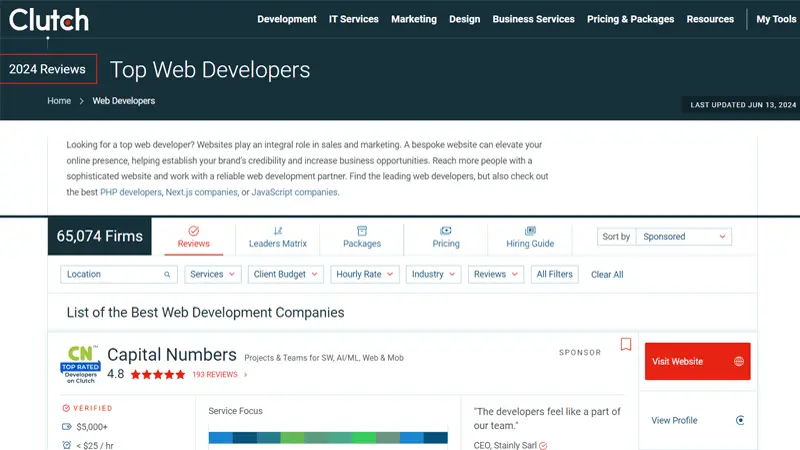
Task: Click the Leaders Matrix tab icon
Action: coord(278,231)
